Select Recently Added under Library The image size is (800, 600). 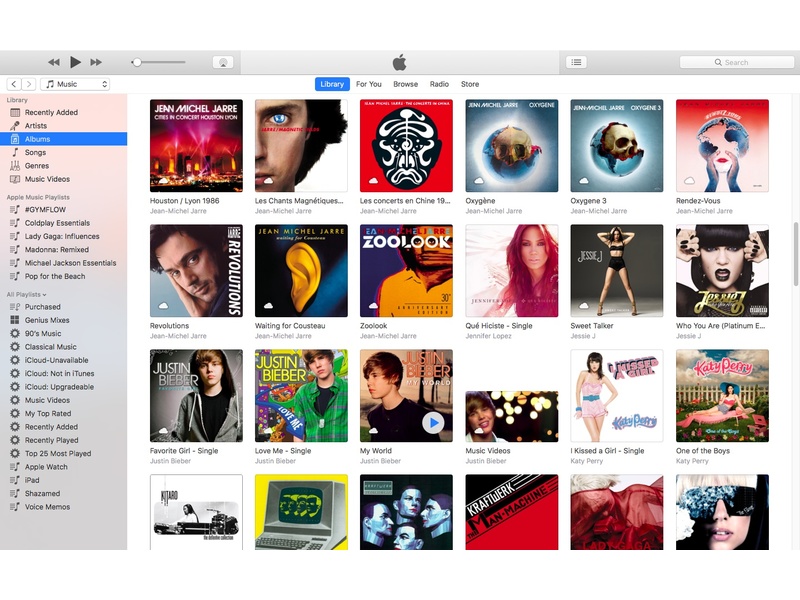click(63, 112)
